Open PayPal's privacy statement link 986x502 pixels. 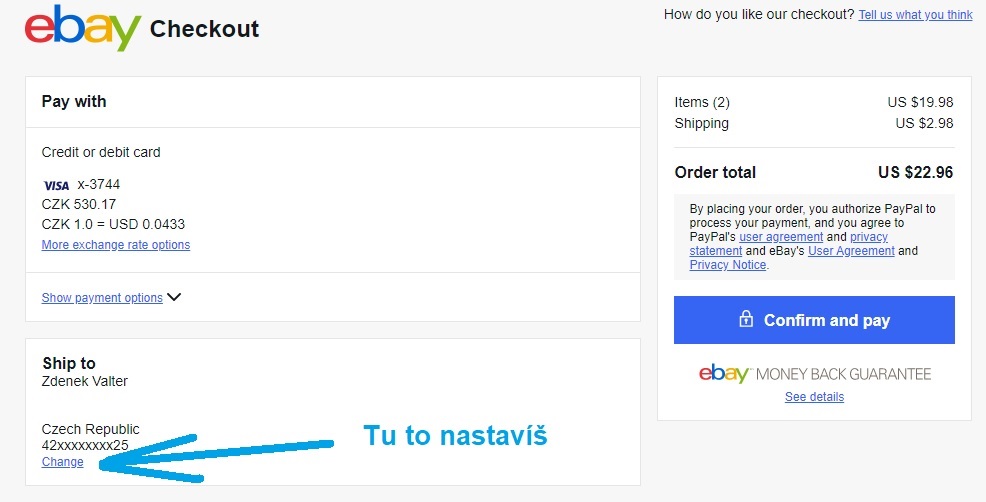(x=869, y=237)
